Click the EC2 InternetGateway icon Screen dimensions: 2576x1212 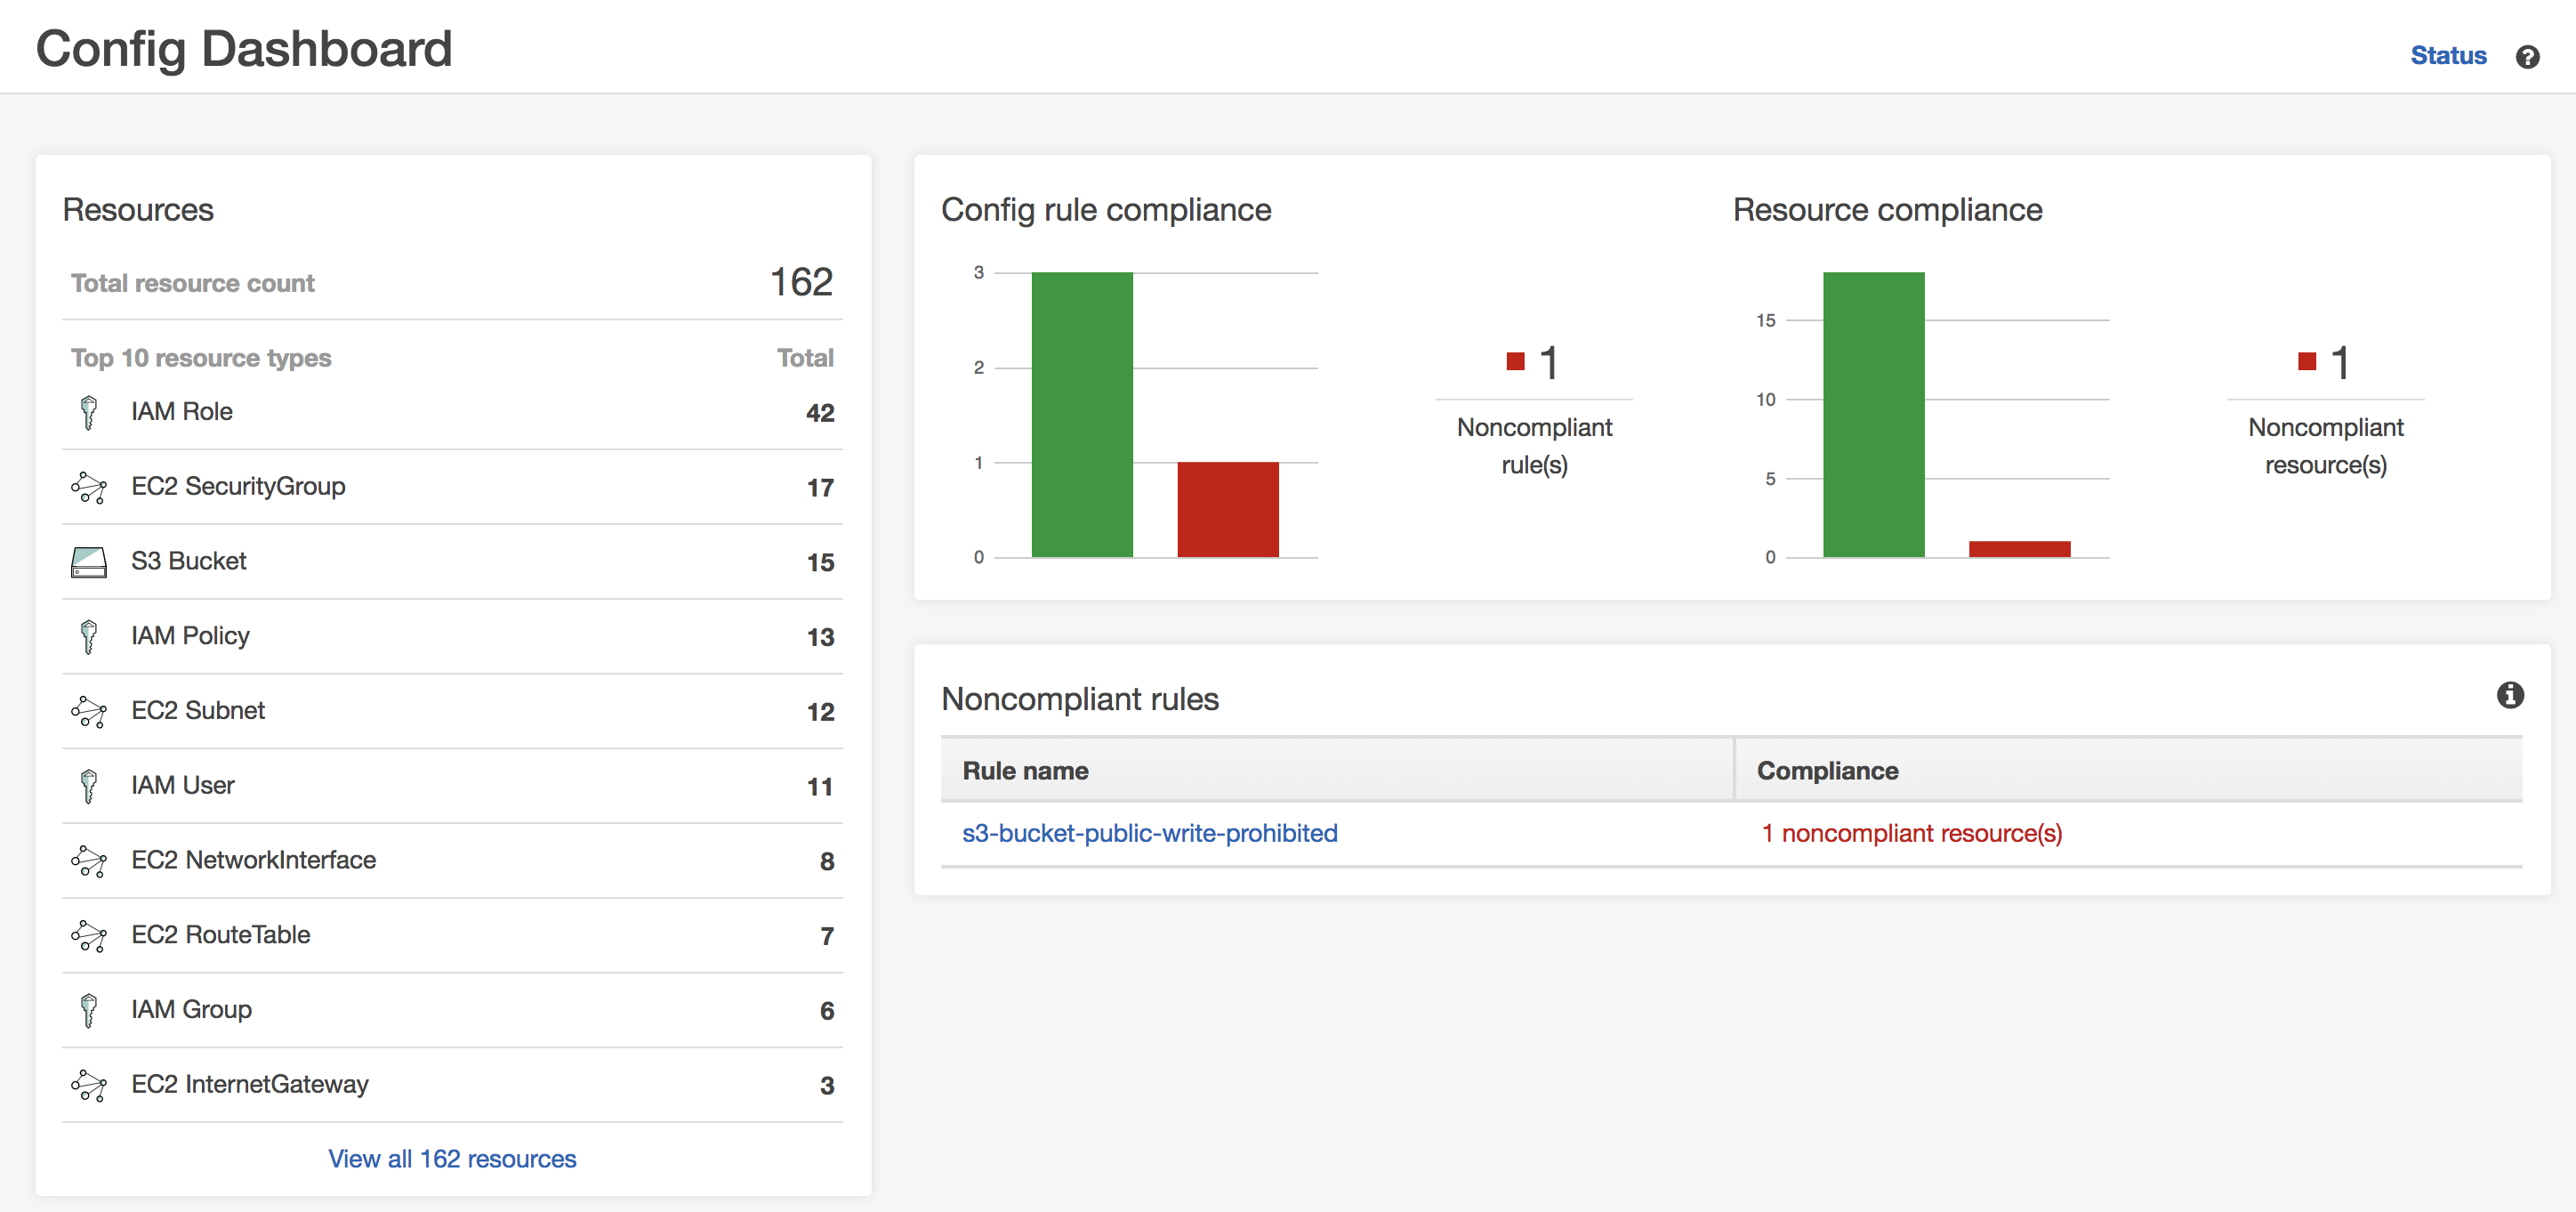tap(89, 1085)
